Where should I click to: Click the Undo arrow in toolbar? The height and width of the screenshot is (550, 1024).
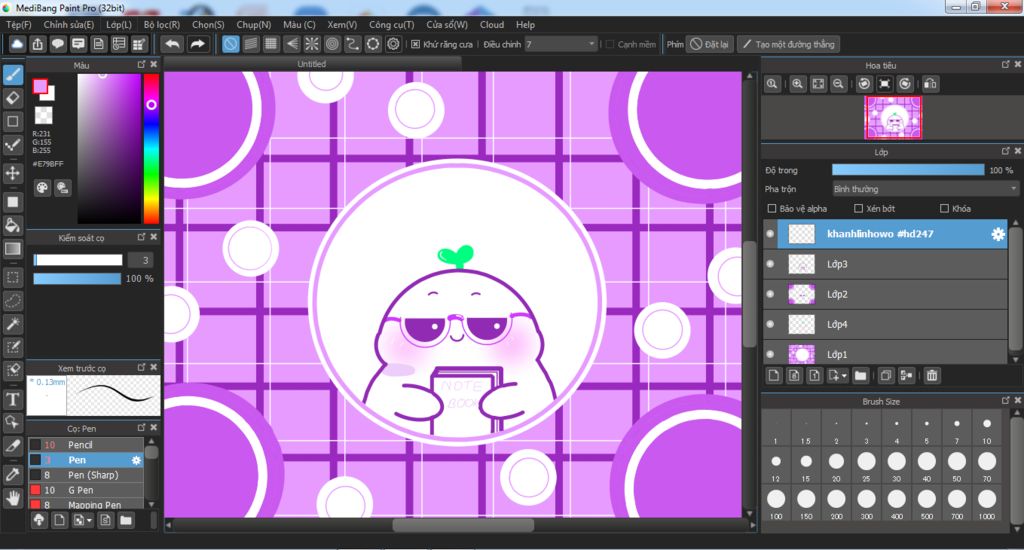click(x=172, y=44)
